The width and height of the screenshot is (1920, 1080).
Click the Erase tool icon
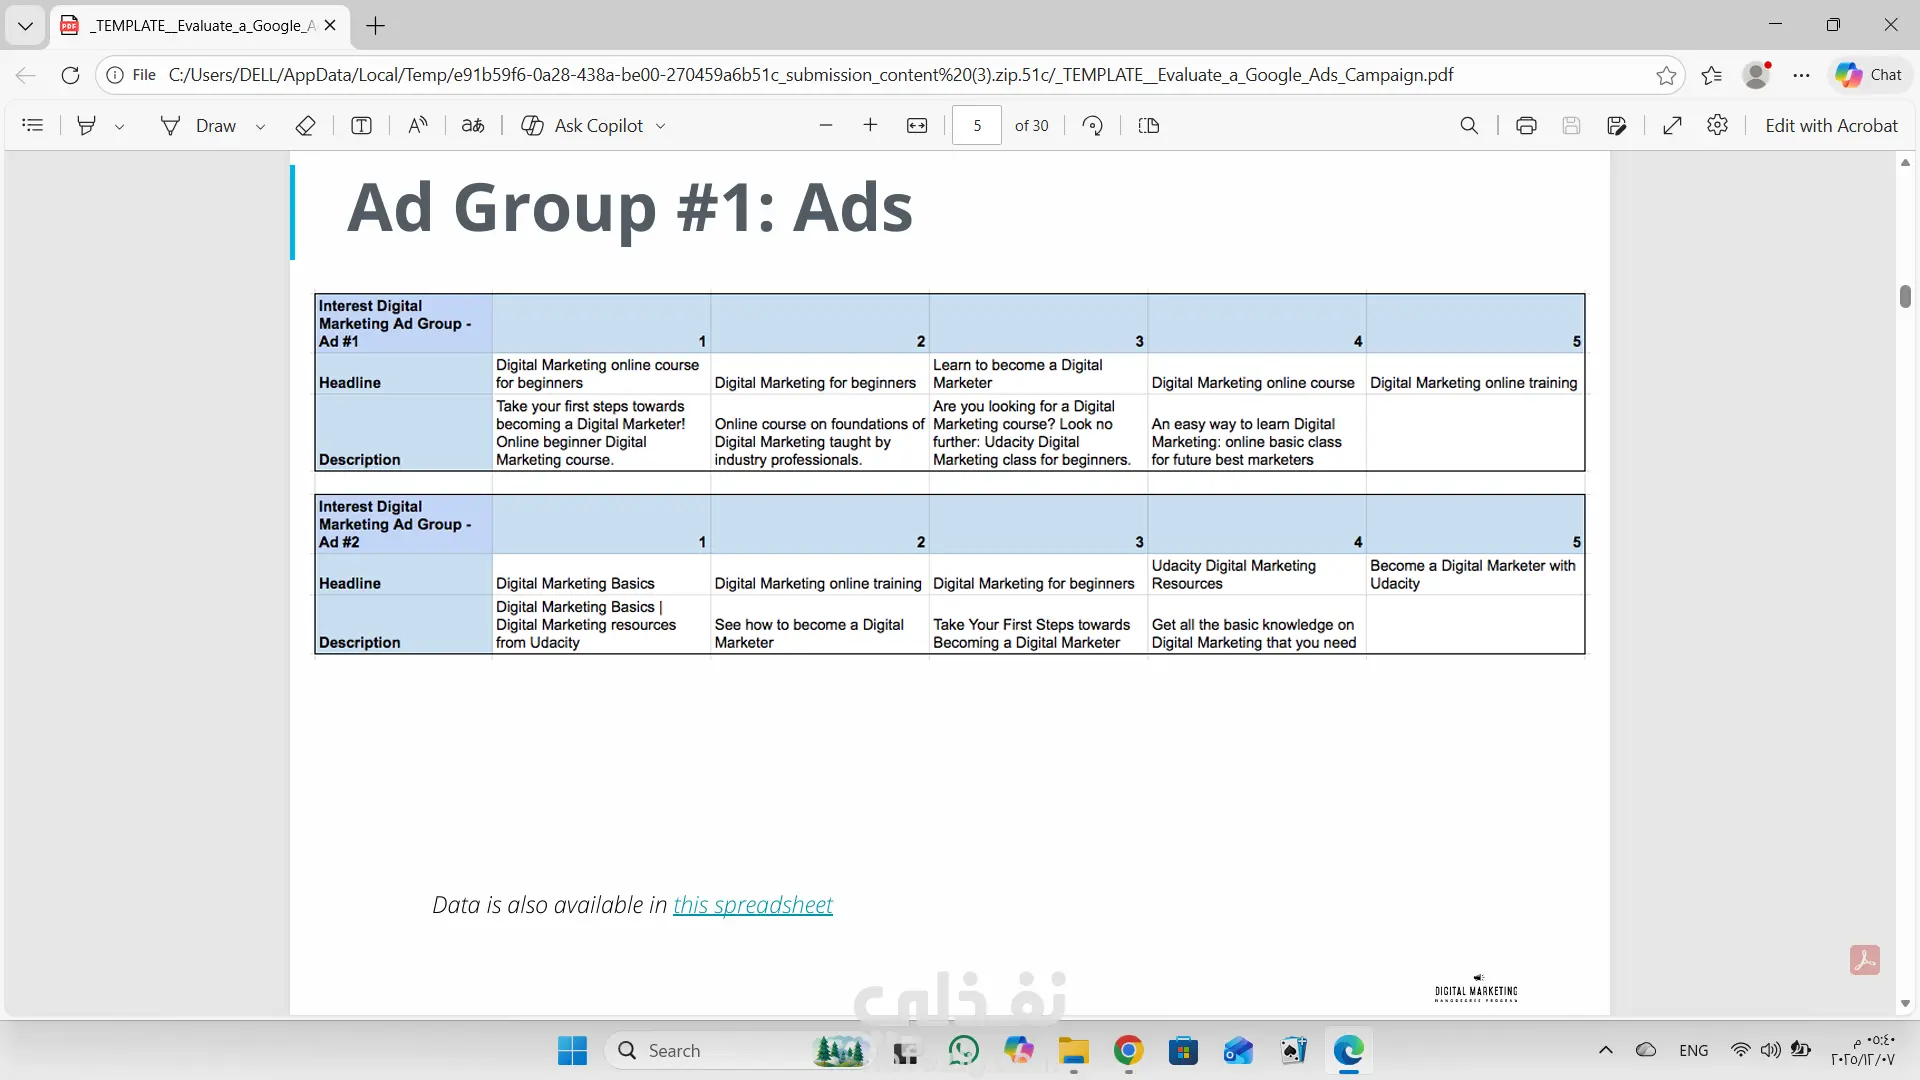[306, 126]
